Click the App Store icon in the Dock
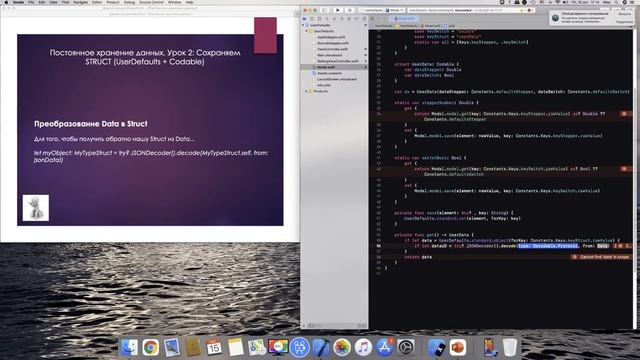Viewport: 640px width, 360px height. click(x=384, y=347)
